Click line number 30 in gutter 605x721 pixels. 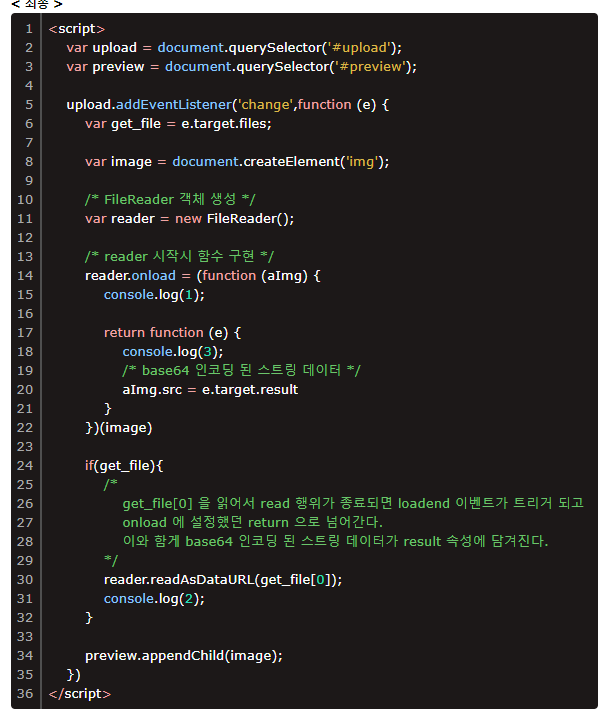tap(25, 580)
